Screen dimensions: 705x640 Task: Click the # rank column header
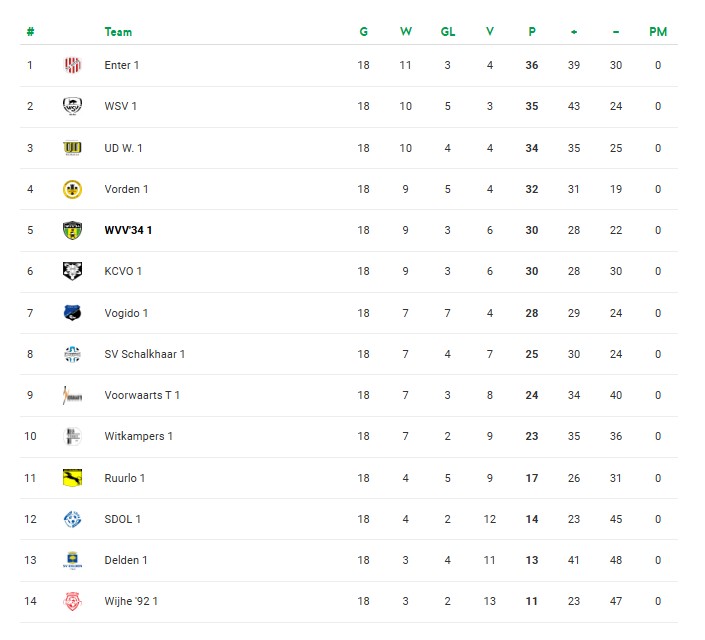coord(30,32)
